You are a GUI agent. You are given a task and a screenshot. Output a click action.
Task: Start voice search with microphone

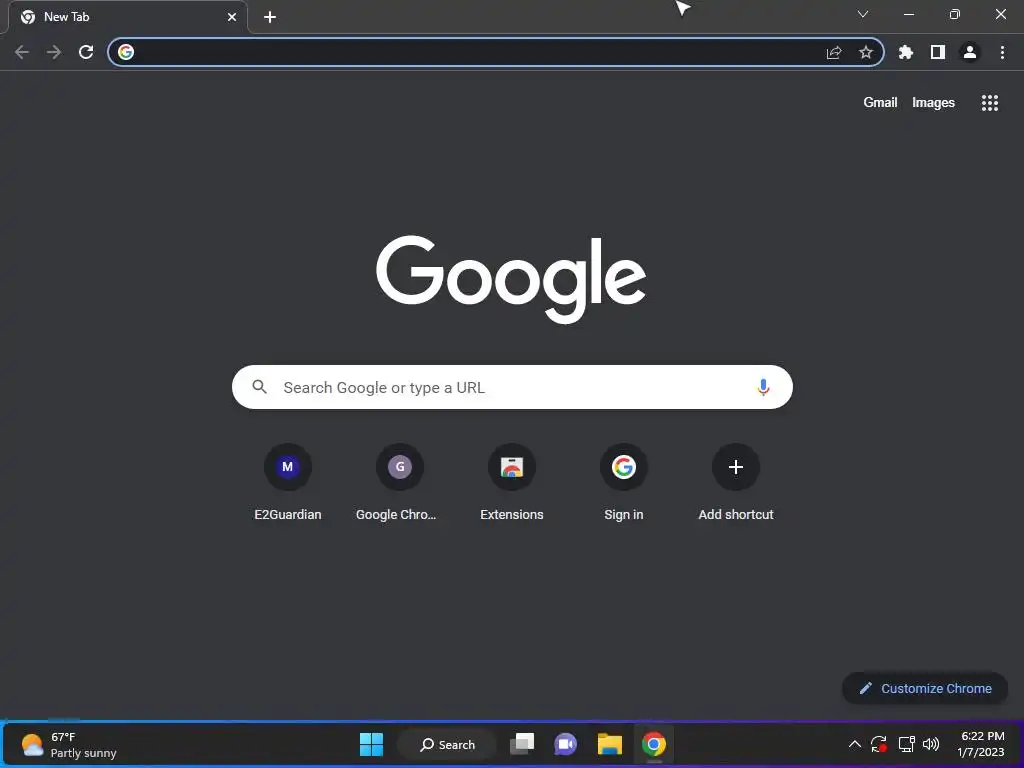(763, 387)
